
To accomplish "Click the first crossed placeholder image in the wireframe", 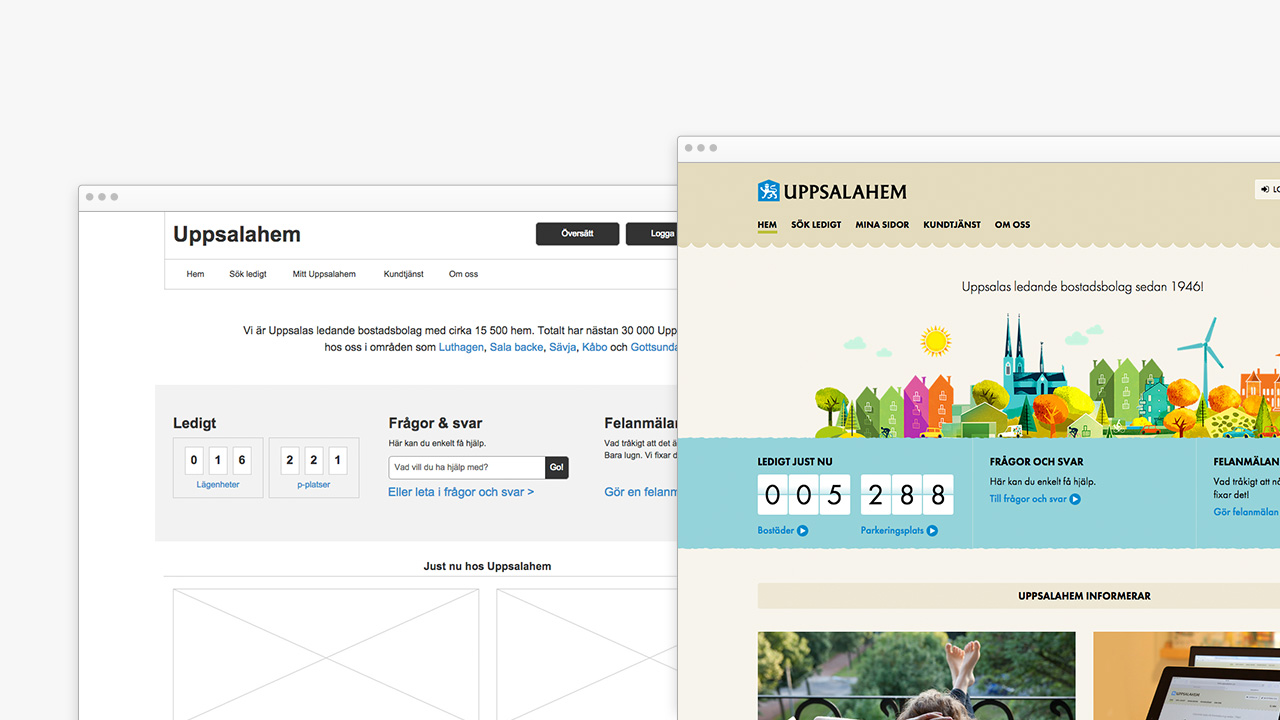I will (x=326, y=654).
